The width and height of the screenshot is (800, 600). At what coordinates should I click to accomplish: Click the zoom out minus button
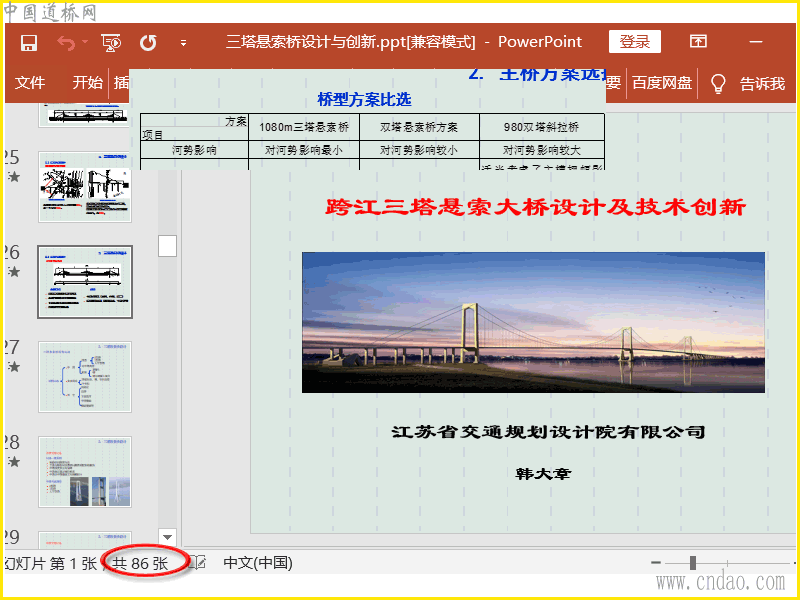click(656, 563)
